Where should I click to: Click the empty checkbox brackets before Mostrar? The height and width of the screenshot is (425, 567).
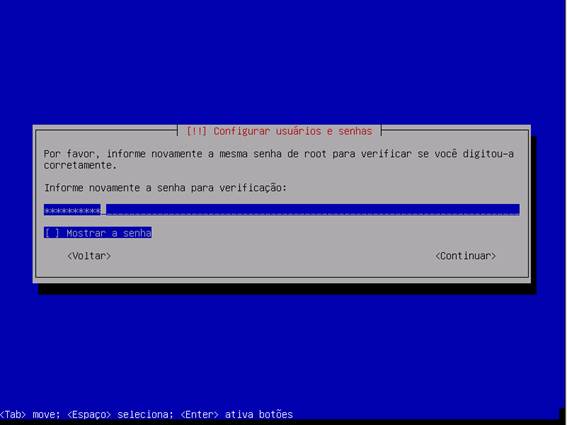tap(52, 233)
